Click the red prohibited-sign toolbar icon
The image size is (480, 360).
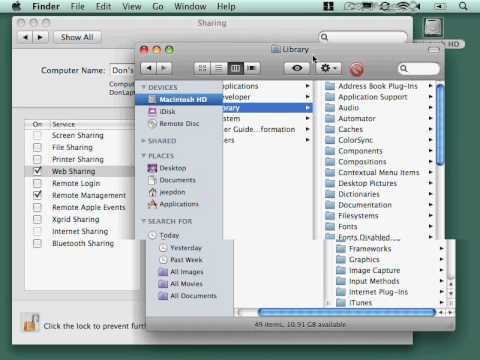[x=356, y=70]
